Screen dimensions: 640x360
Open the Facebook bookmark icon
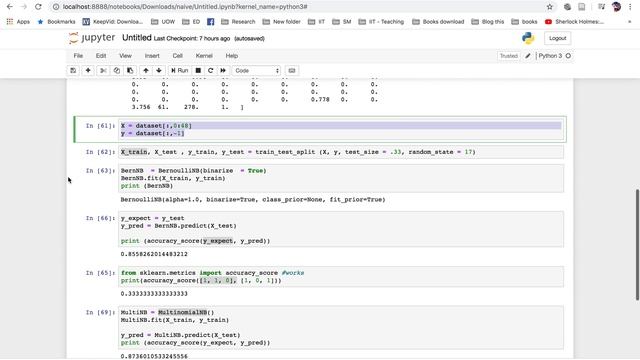tap(211, 22)
